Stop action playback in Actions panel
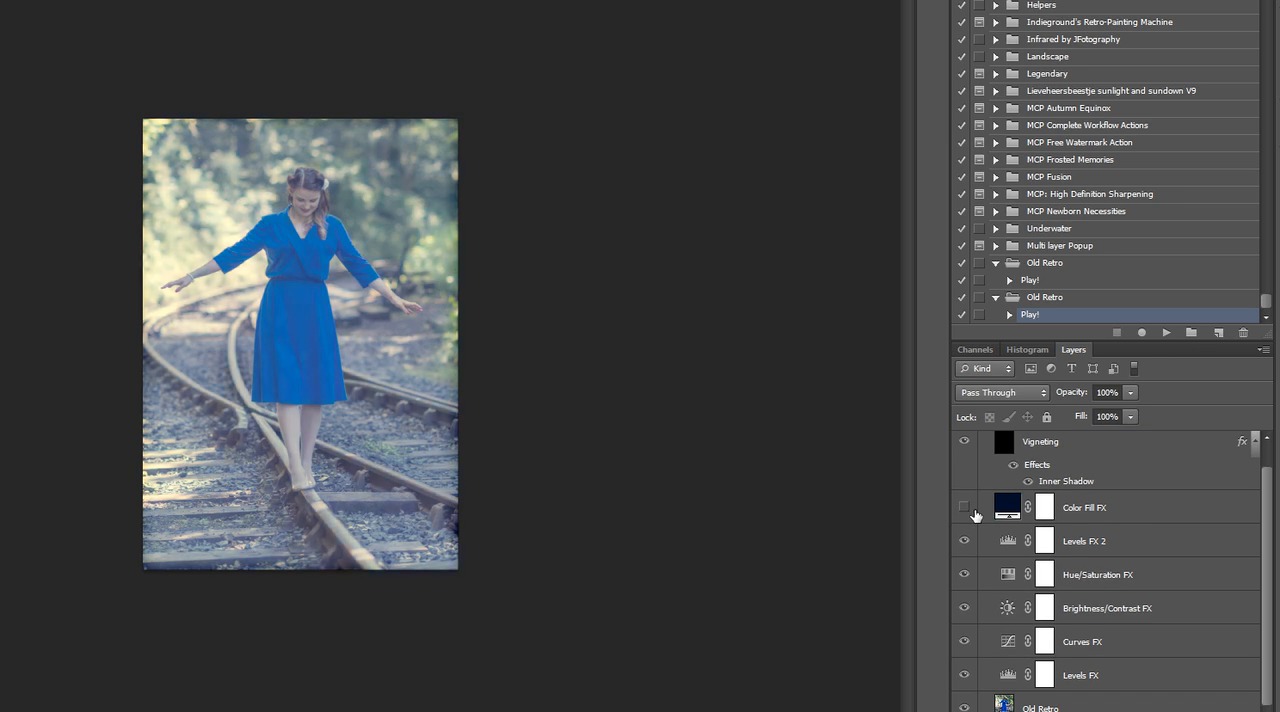 click(x=1117, y=333)
